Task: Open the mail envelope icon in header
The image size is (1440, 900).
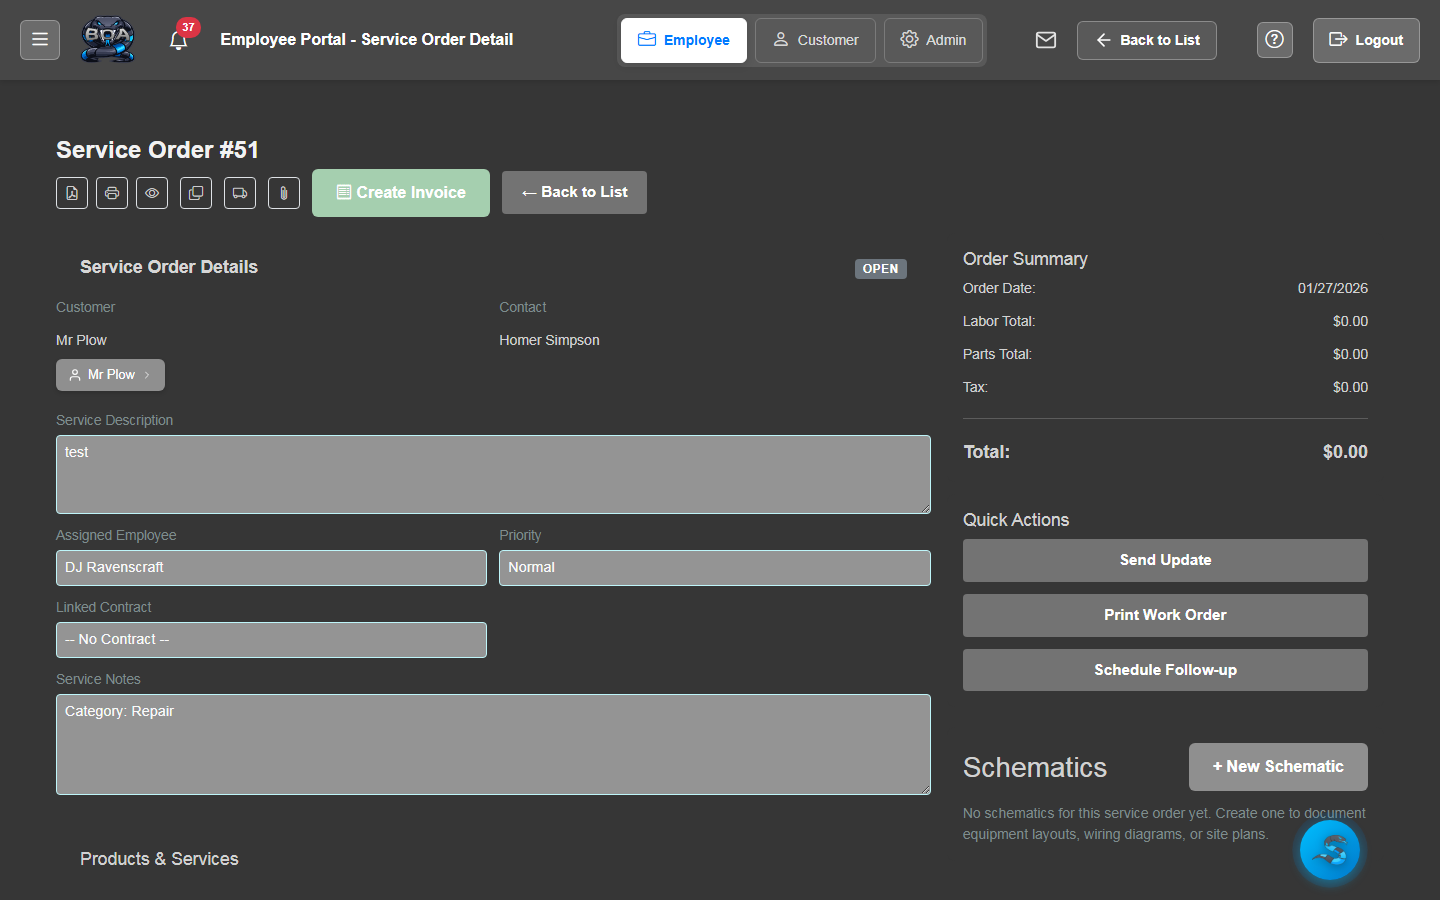Action: tap(1046, 40)
